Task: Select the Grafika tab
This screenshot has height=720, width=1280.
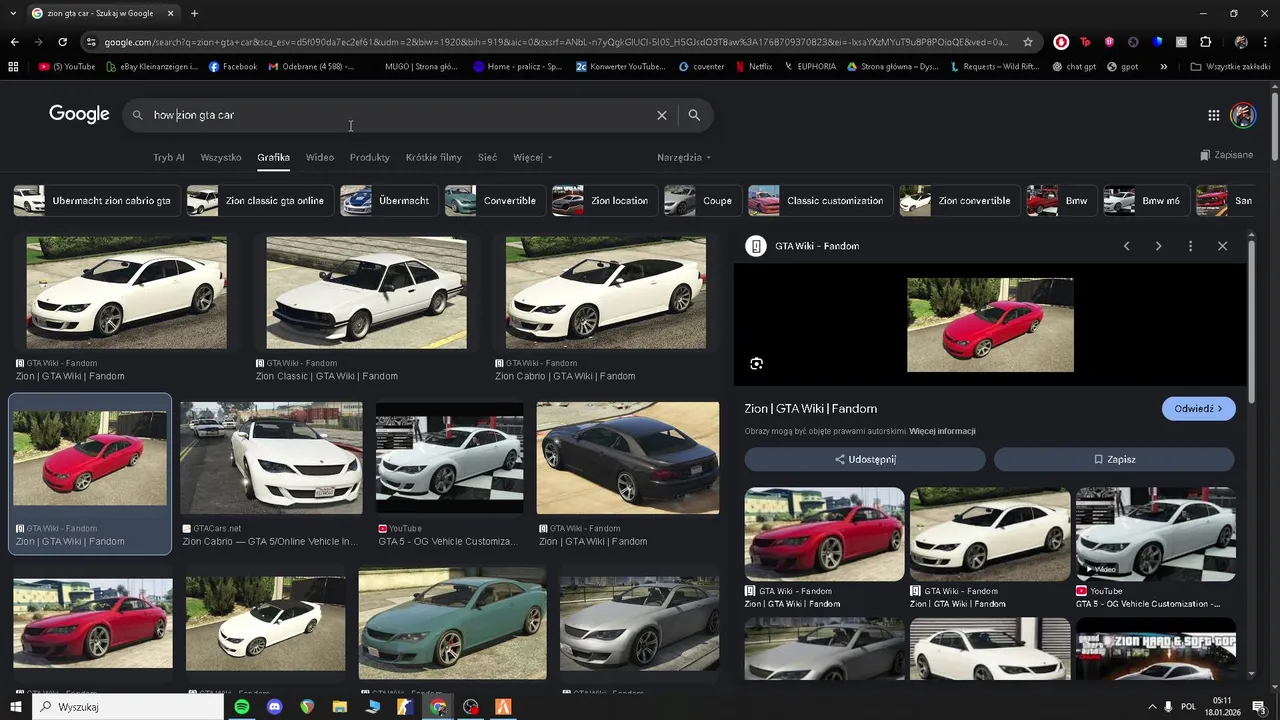Action: pos(273,157)
